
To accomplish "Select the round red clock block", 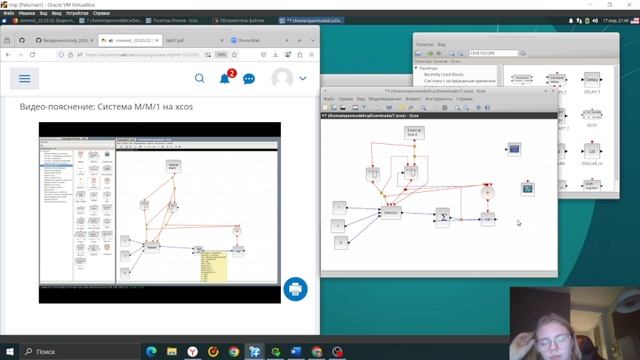I will [x=487, y=193].
